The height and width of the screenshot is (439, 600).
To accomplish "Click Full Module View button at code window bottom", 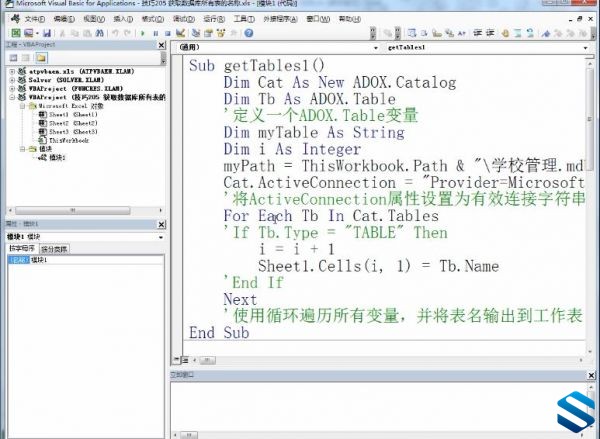I will coord(185,360).
